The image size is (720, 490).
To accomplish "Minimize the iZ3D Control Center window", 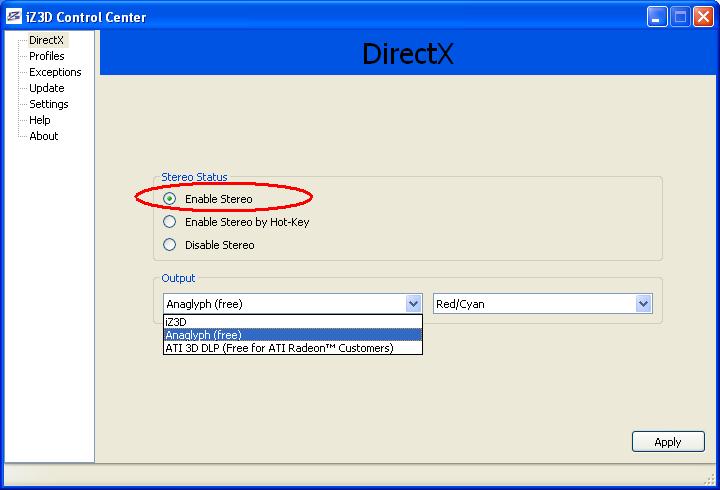I will click(657, 17).
